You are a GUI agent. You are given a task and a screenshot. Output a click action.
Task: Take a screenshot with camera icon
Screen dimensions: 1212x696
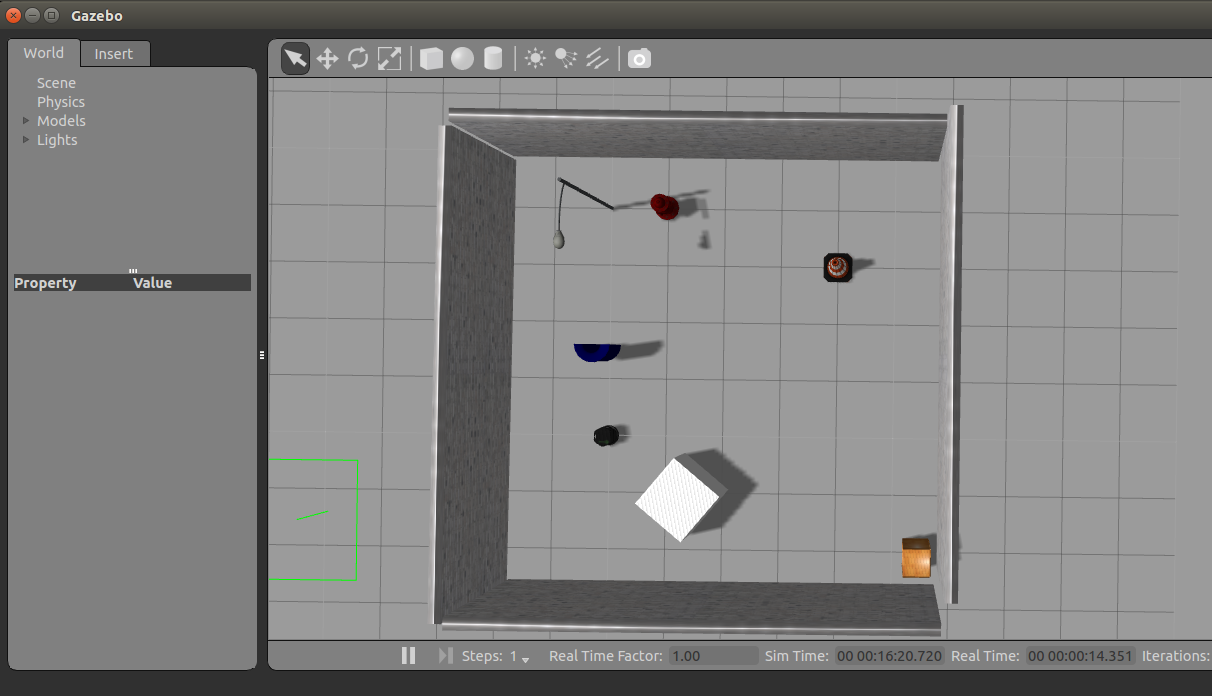point(639,59)
